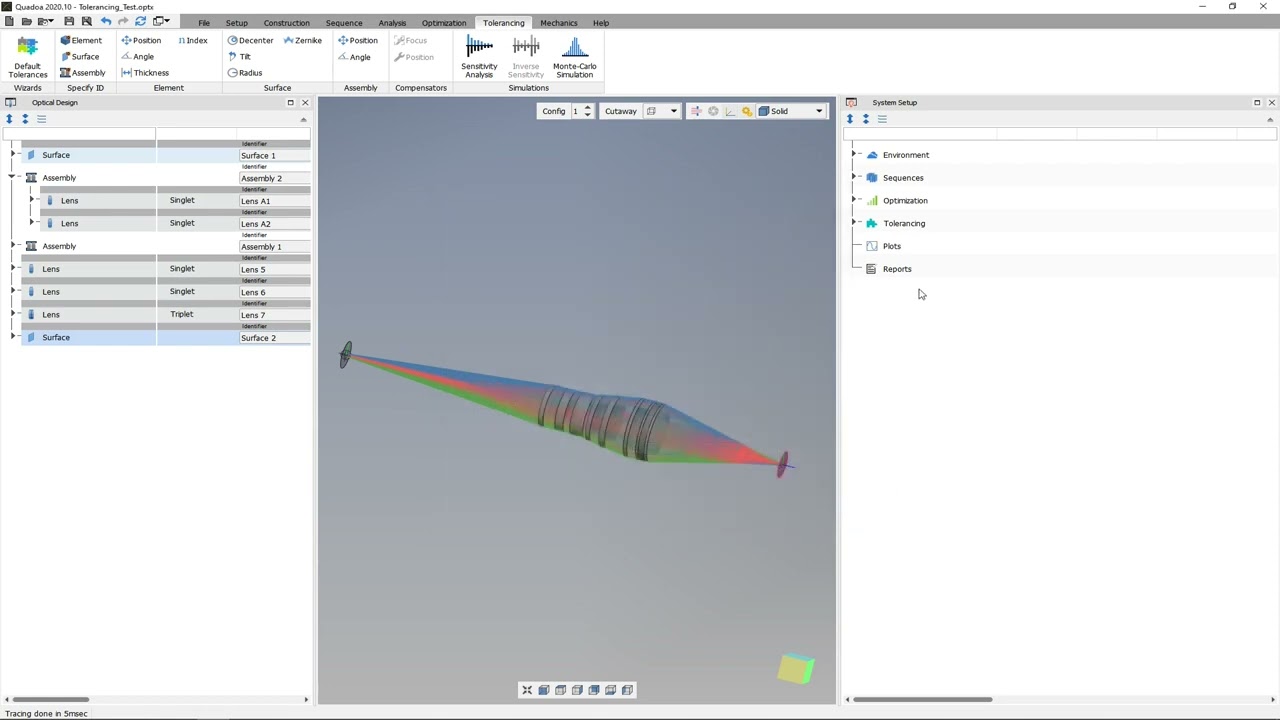The image size is (1280, 720).
Task: Fit view icon in bottom view toolbar
Action: [527, 690]
